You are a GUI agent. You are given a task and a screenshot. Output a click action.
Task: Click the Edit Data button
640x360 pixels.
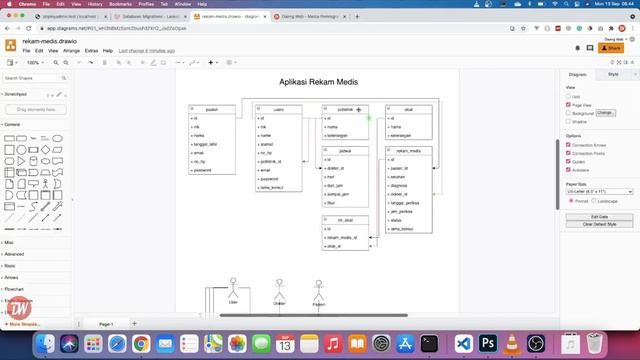tap(599, 217)
